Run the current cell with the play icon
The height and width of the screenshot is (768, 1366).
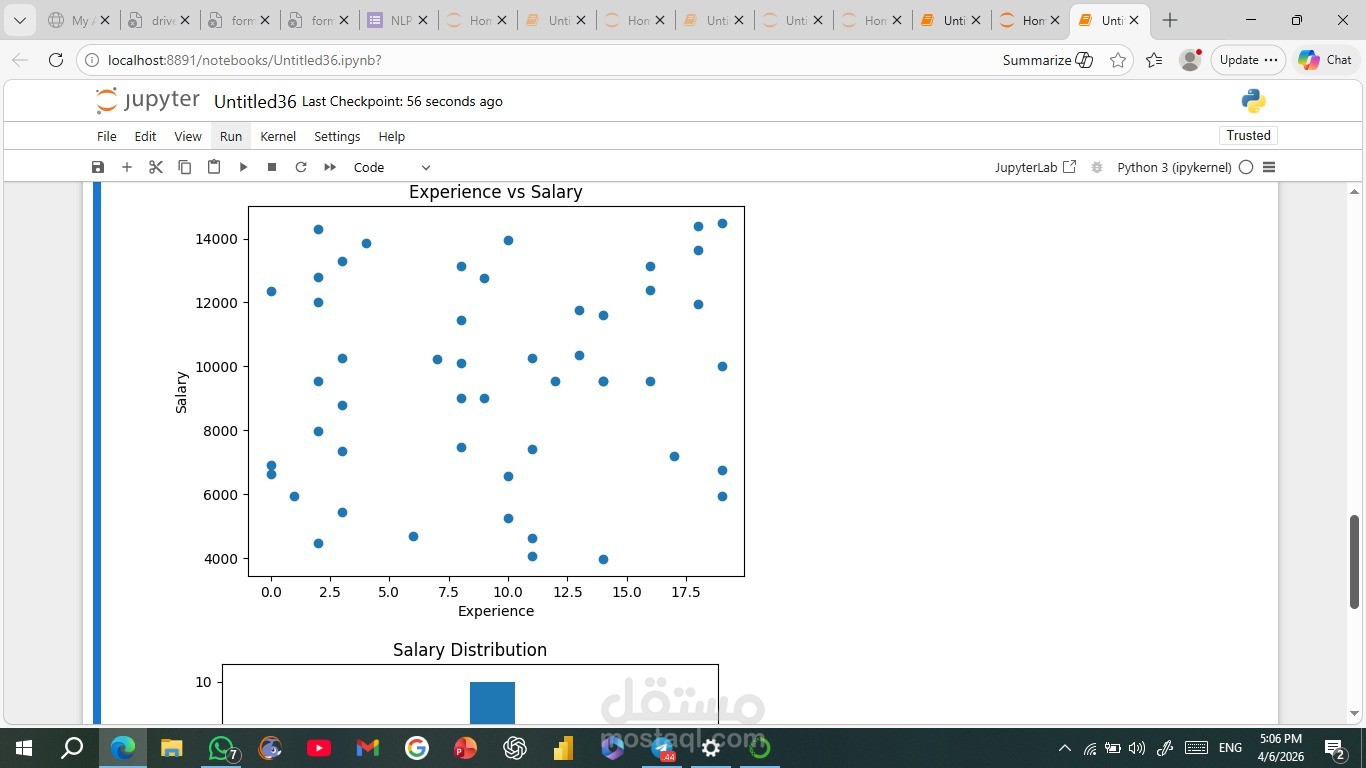pos(242,167)
